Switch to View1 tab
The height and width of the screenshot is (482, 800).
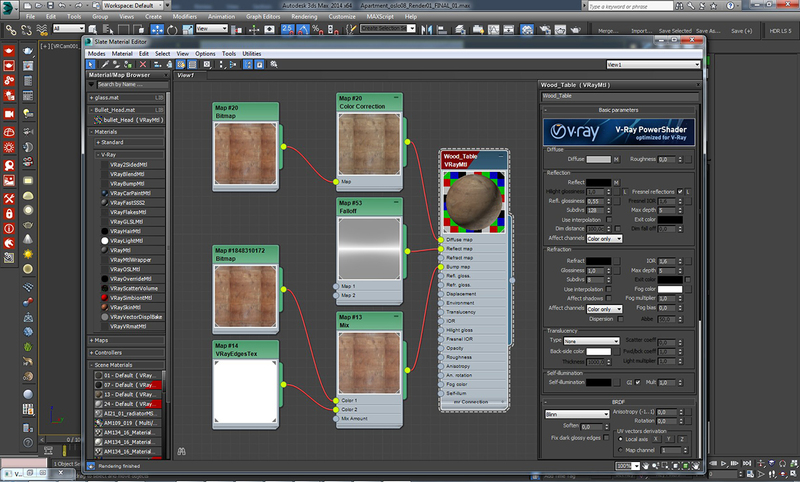[x=186, y=75]
